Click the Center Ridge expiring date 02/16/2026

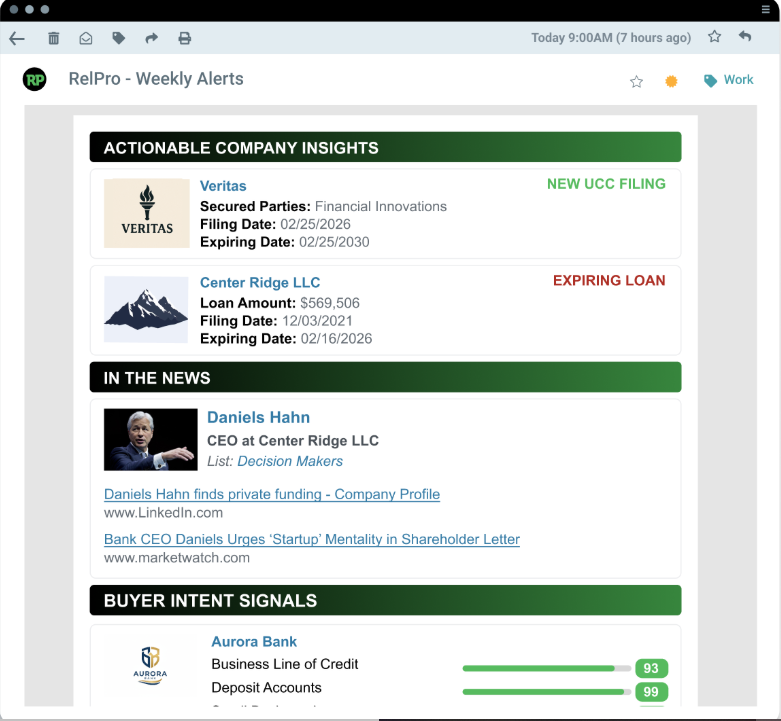336,339
